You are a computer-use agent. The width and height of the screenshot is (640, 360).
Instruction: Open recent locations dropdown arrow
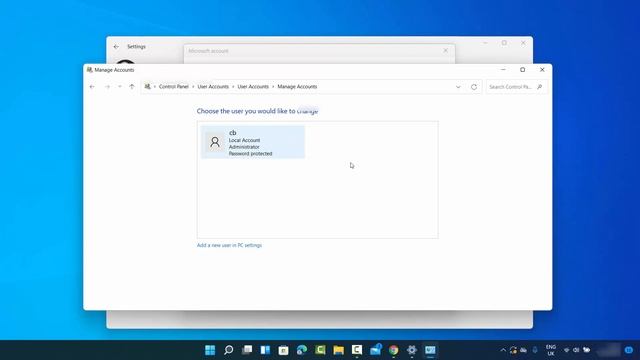[120, 87]
